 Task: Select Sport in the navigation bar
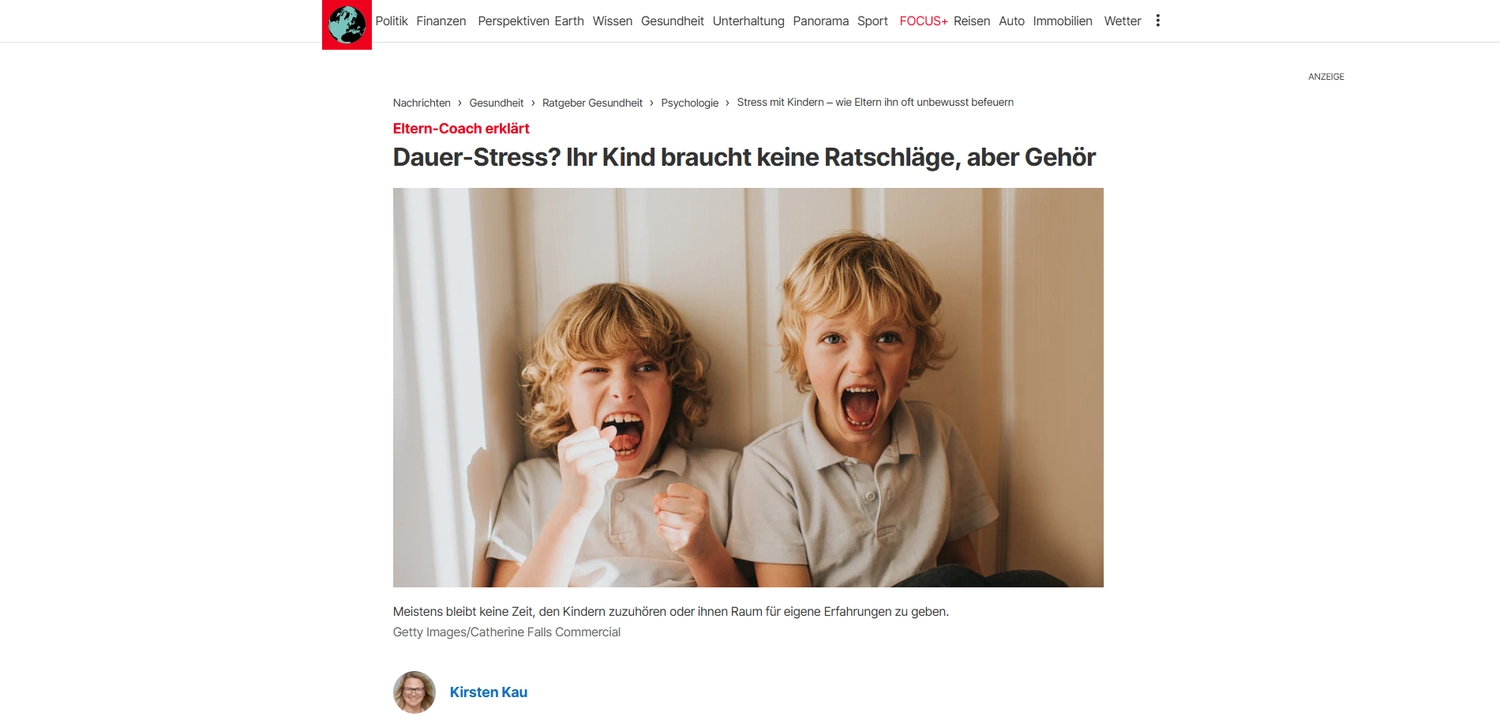tap(872, 21)
